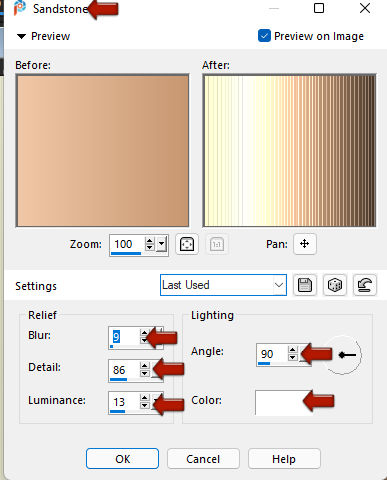Viewport: 387px width, 480px height.
Task: Click the randomize parameters dice icon
Action: 334,285
